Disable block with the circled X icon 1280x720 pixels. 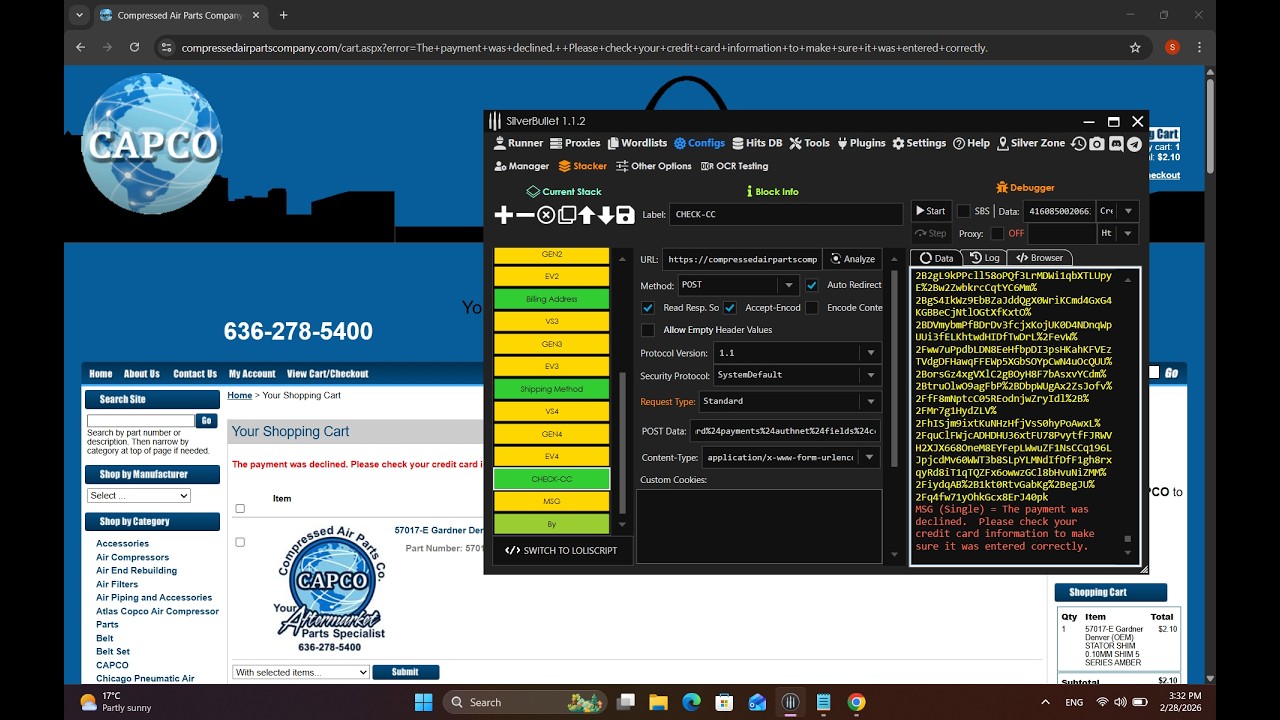(x=546, y=215)
